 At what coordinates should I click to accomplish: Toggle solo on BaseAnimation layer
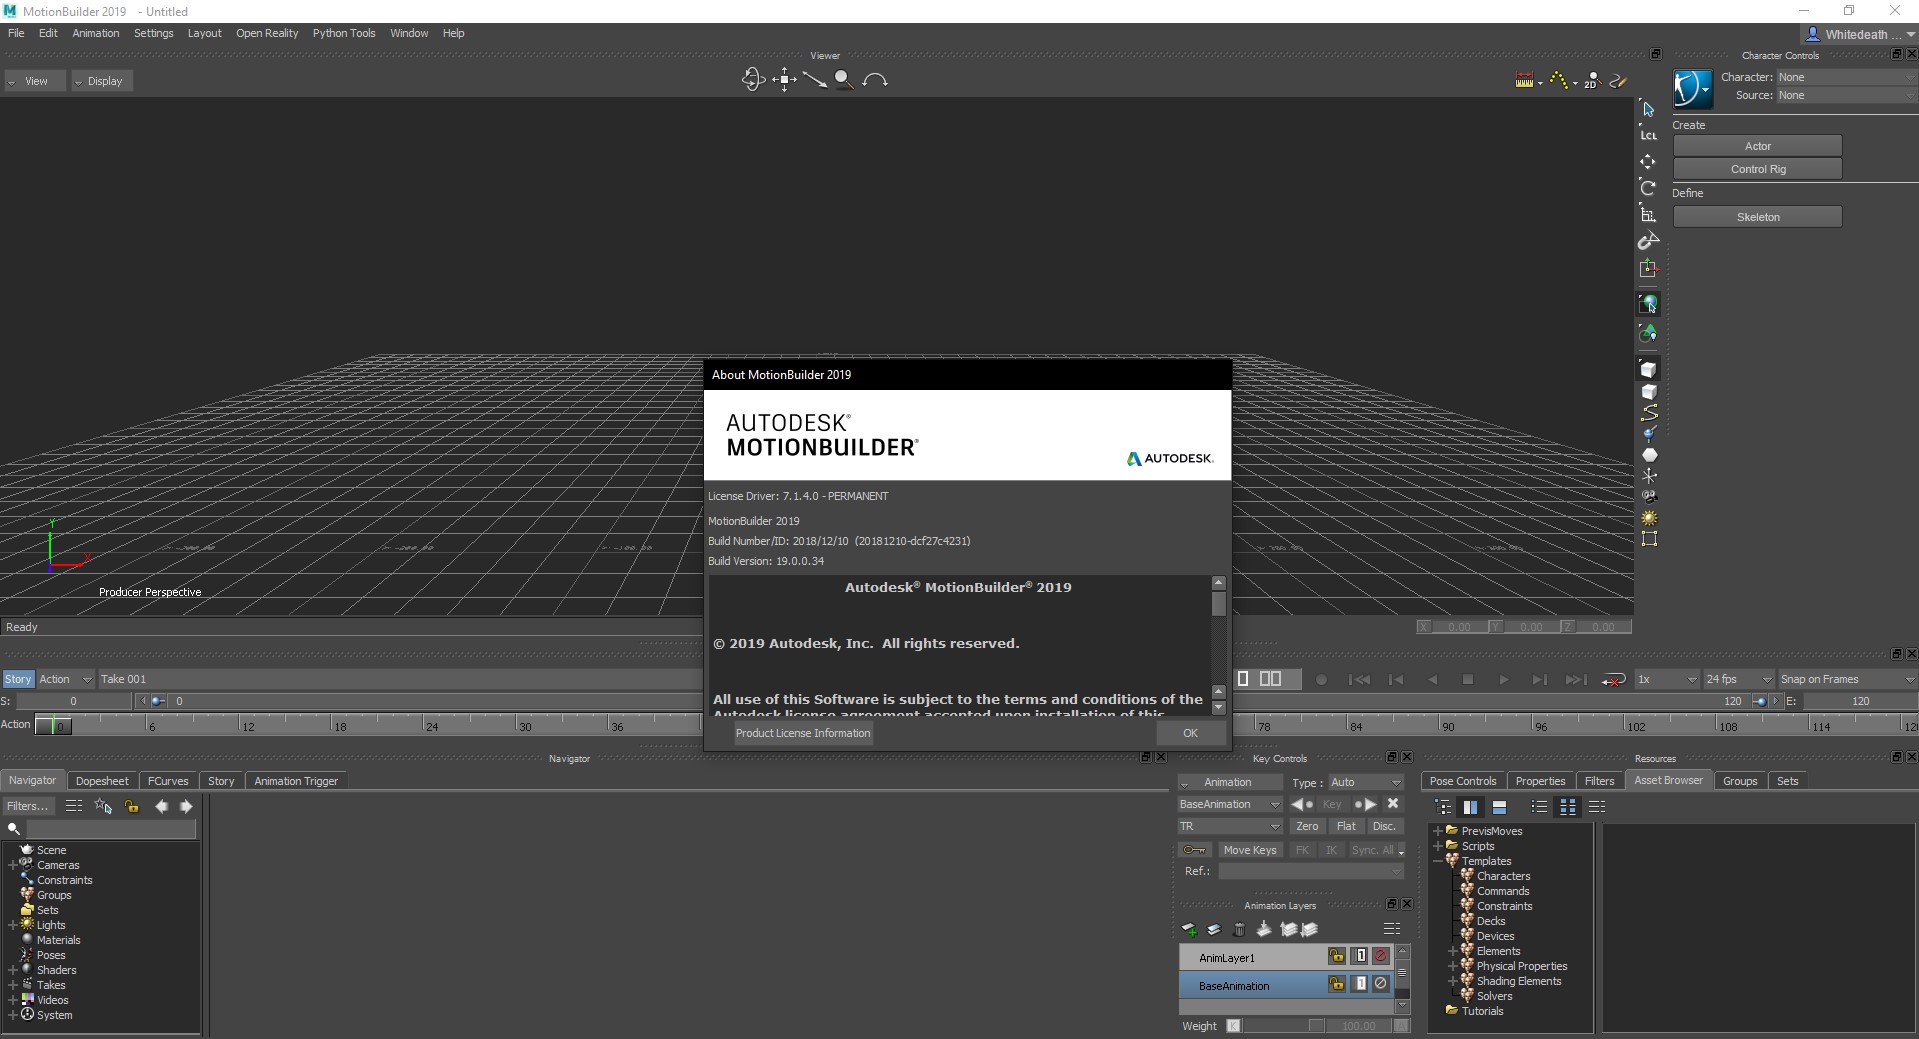(x=1360, y=984)
